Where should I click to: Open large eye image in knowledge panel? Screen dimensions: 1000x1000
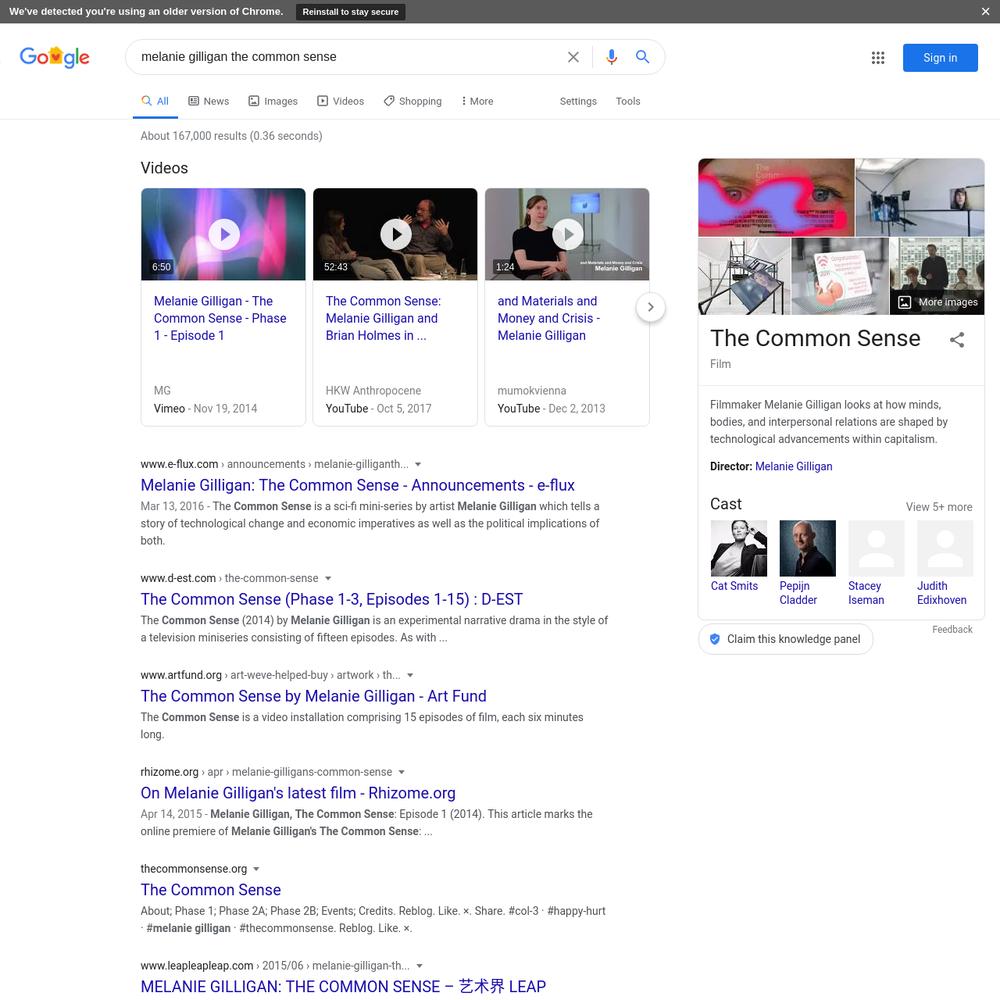click(x=776, y=198)
